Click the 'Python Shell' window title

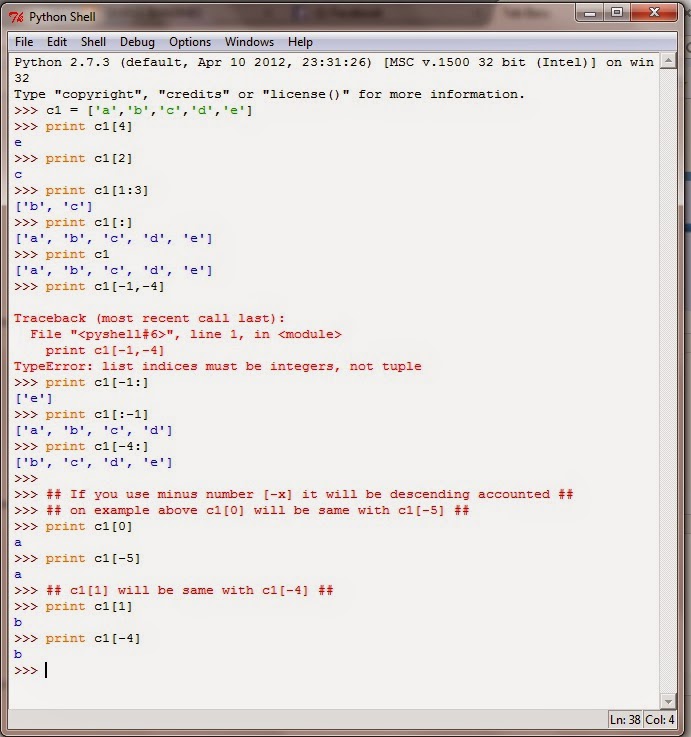coord(62,17)
